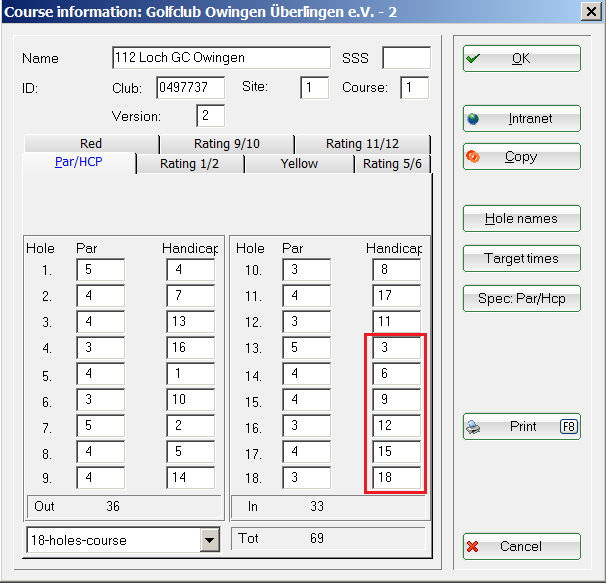Click the Handicap field for hole 2

191,296
